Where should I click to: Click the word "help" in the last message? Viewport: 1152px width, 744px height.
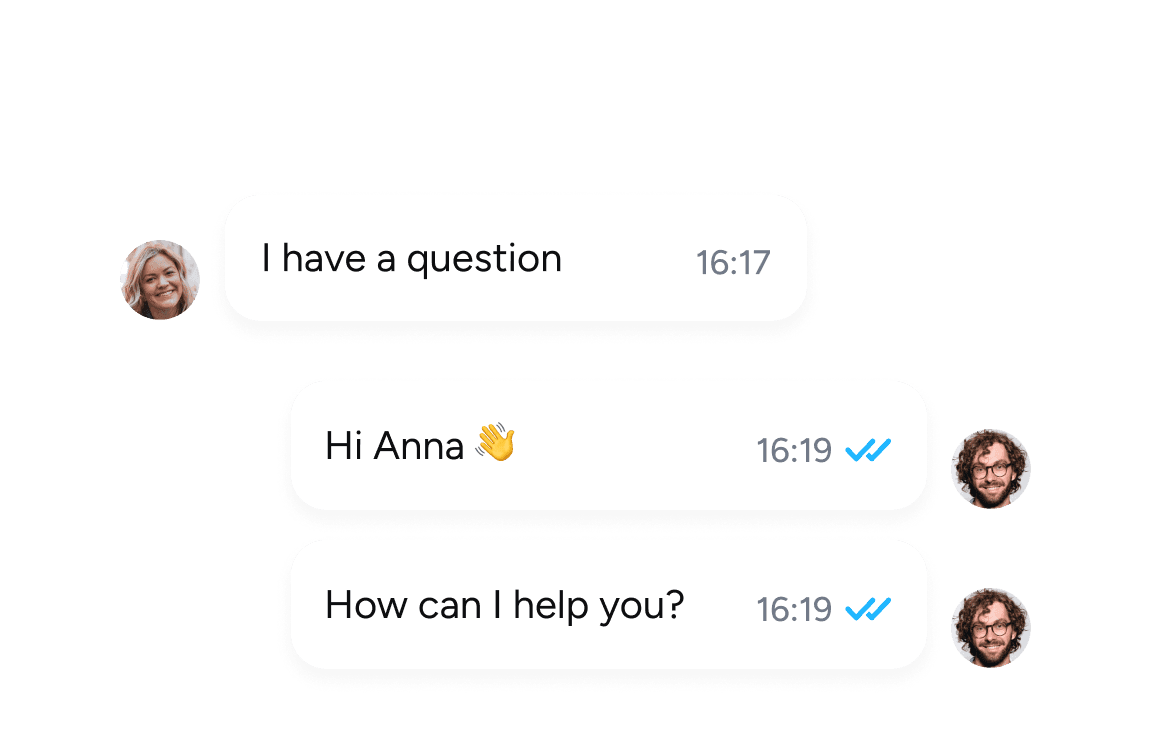click(x=552, y=605)
